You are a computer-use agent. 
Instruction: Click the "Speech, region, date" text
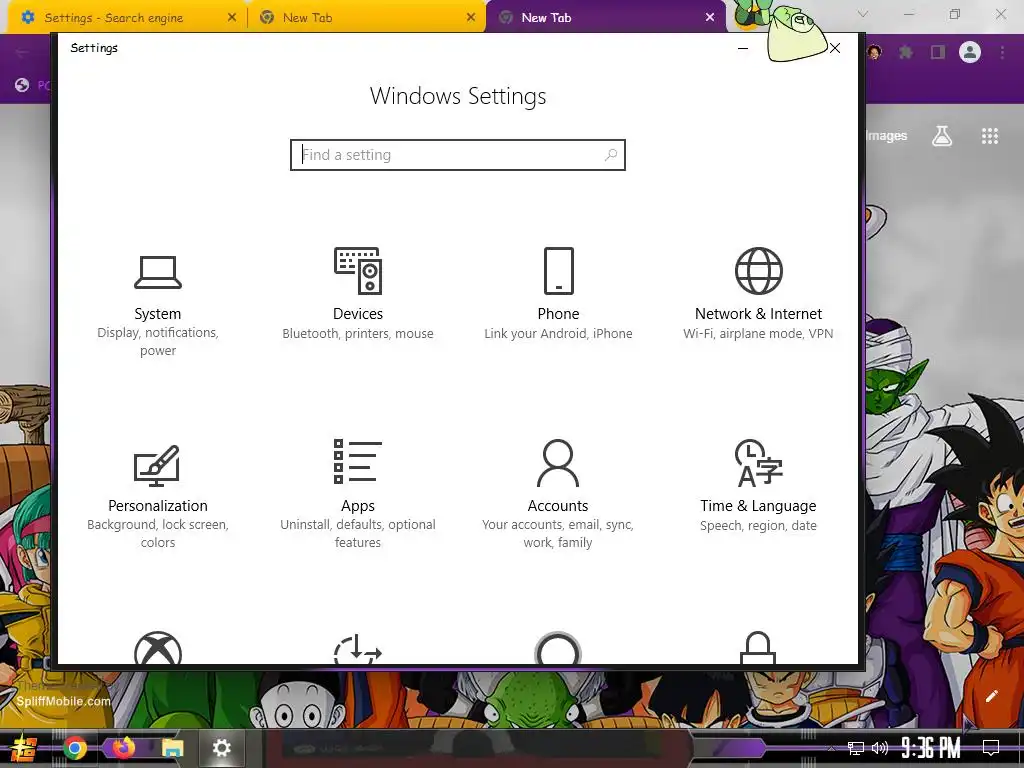pyautogui.click(x=758, y=526)
